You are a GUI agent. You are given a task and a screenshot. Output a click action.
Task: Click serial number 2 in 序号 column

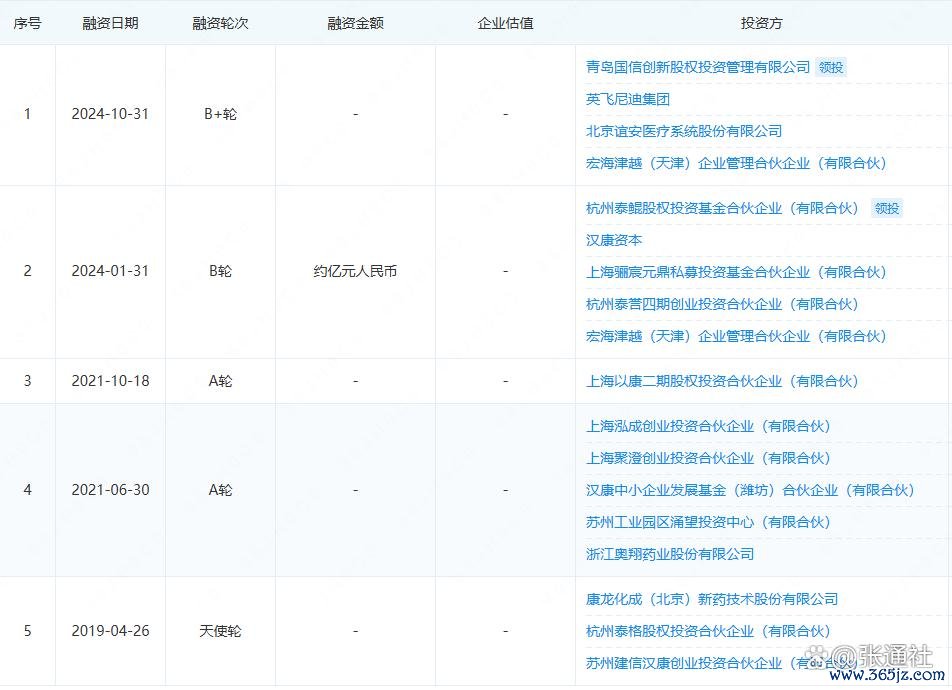click(x=27, y=271)
